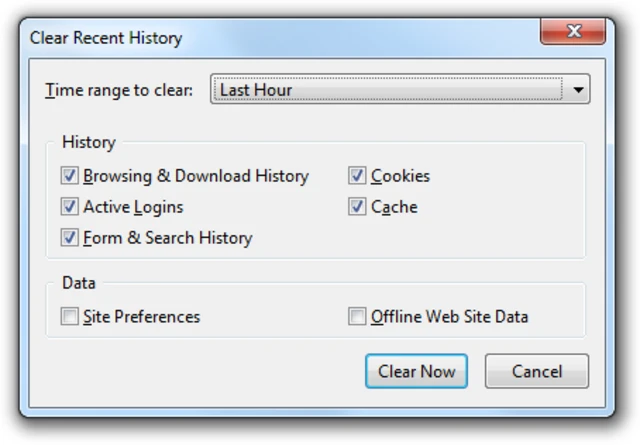The image size is (640, 445).
Task: Click the Cancel button
Action: (537, 371)
